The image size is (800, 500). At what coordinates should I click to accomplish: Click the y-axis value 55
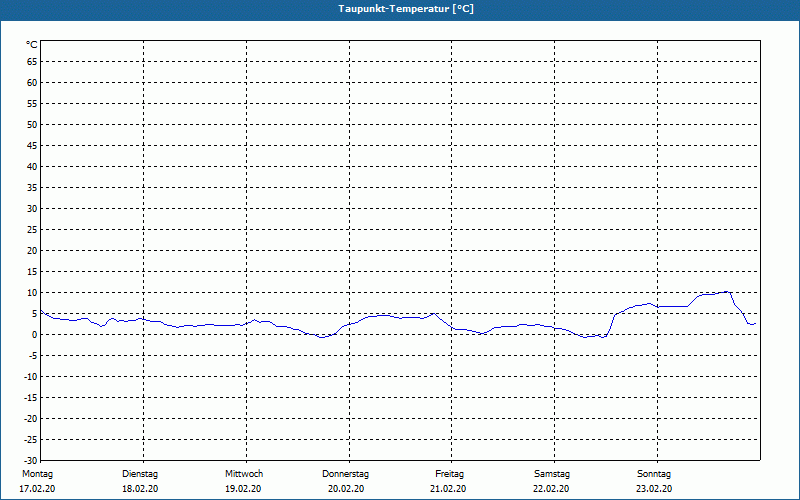click(x=32, y=104)
